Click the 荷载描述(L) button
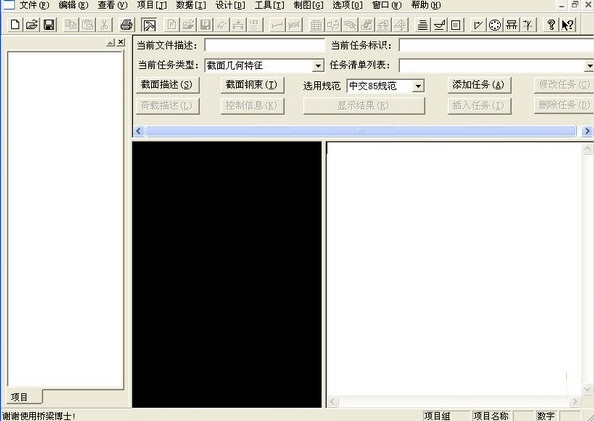This screenshot has width=594, height=421. pyautogui.click(x=167, y=106)
